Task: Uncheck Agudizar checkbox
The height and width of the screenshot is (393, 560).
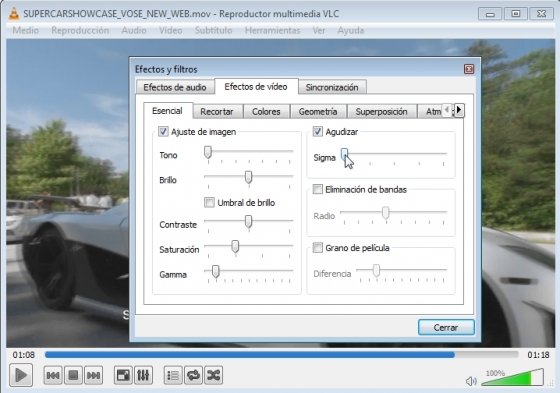Action: pos(318,131)
